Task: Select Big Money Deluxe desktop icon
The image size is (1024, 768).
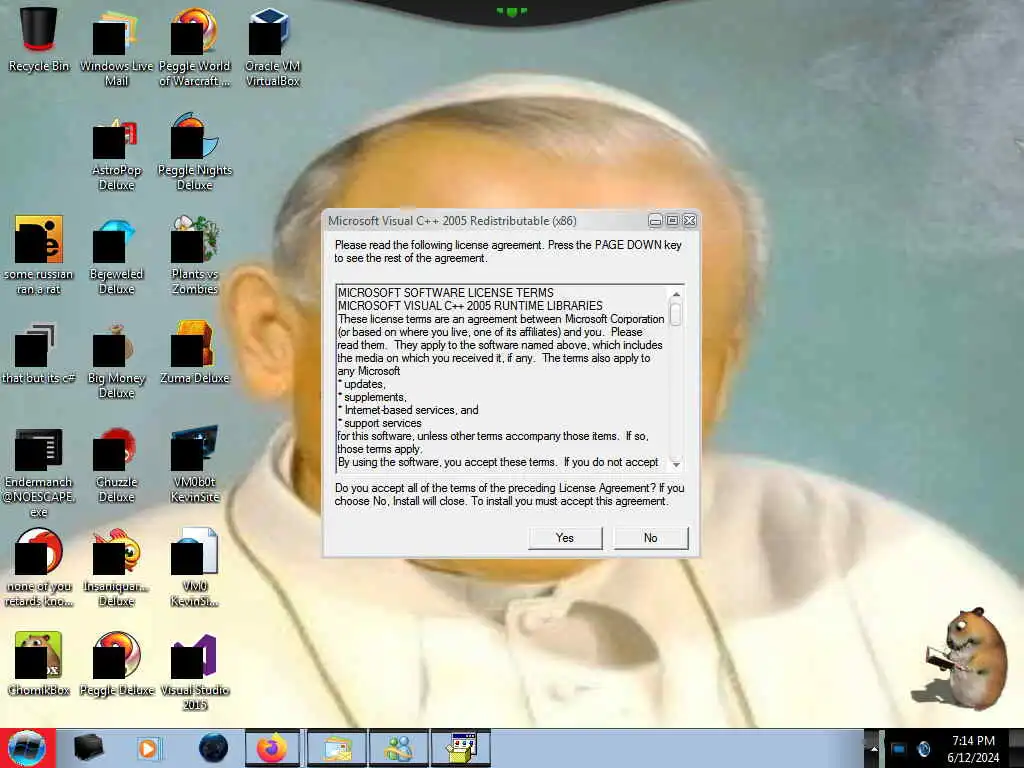Action: pos(116,360)
